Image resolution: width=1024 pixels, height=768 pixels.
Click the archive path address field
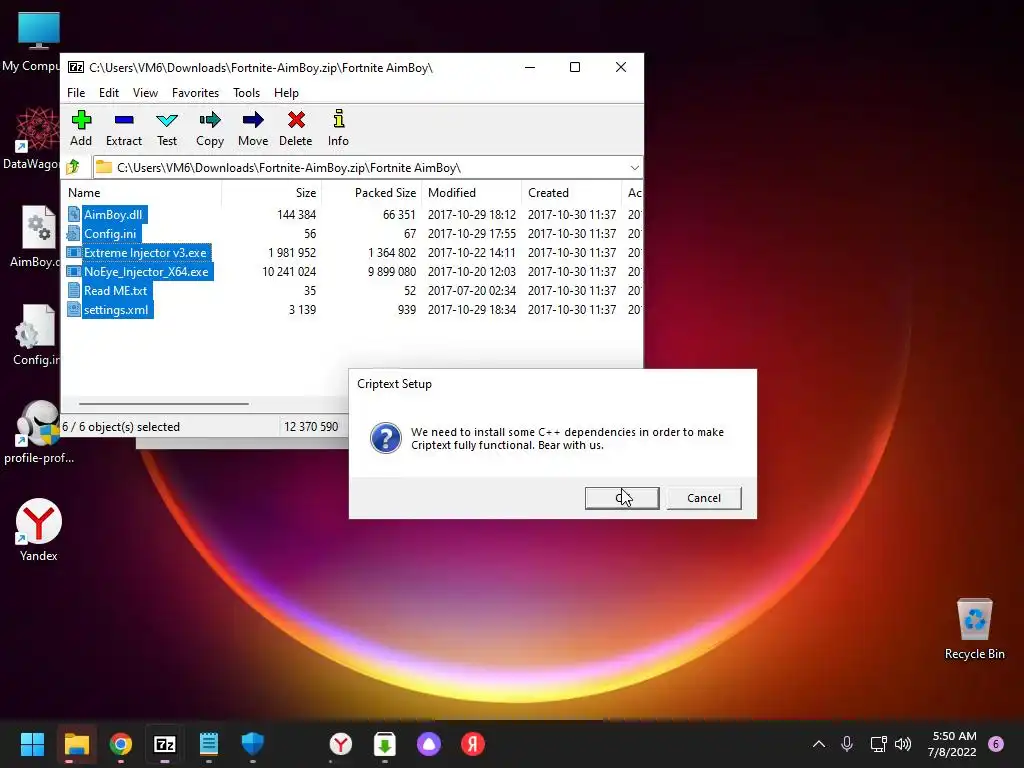pyautogui.click(x=368, y=168)
